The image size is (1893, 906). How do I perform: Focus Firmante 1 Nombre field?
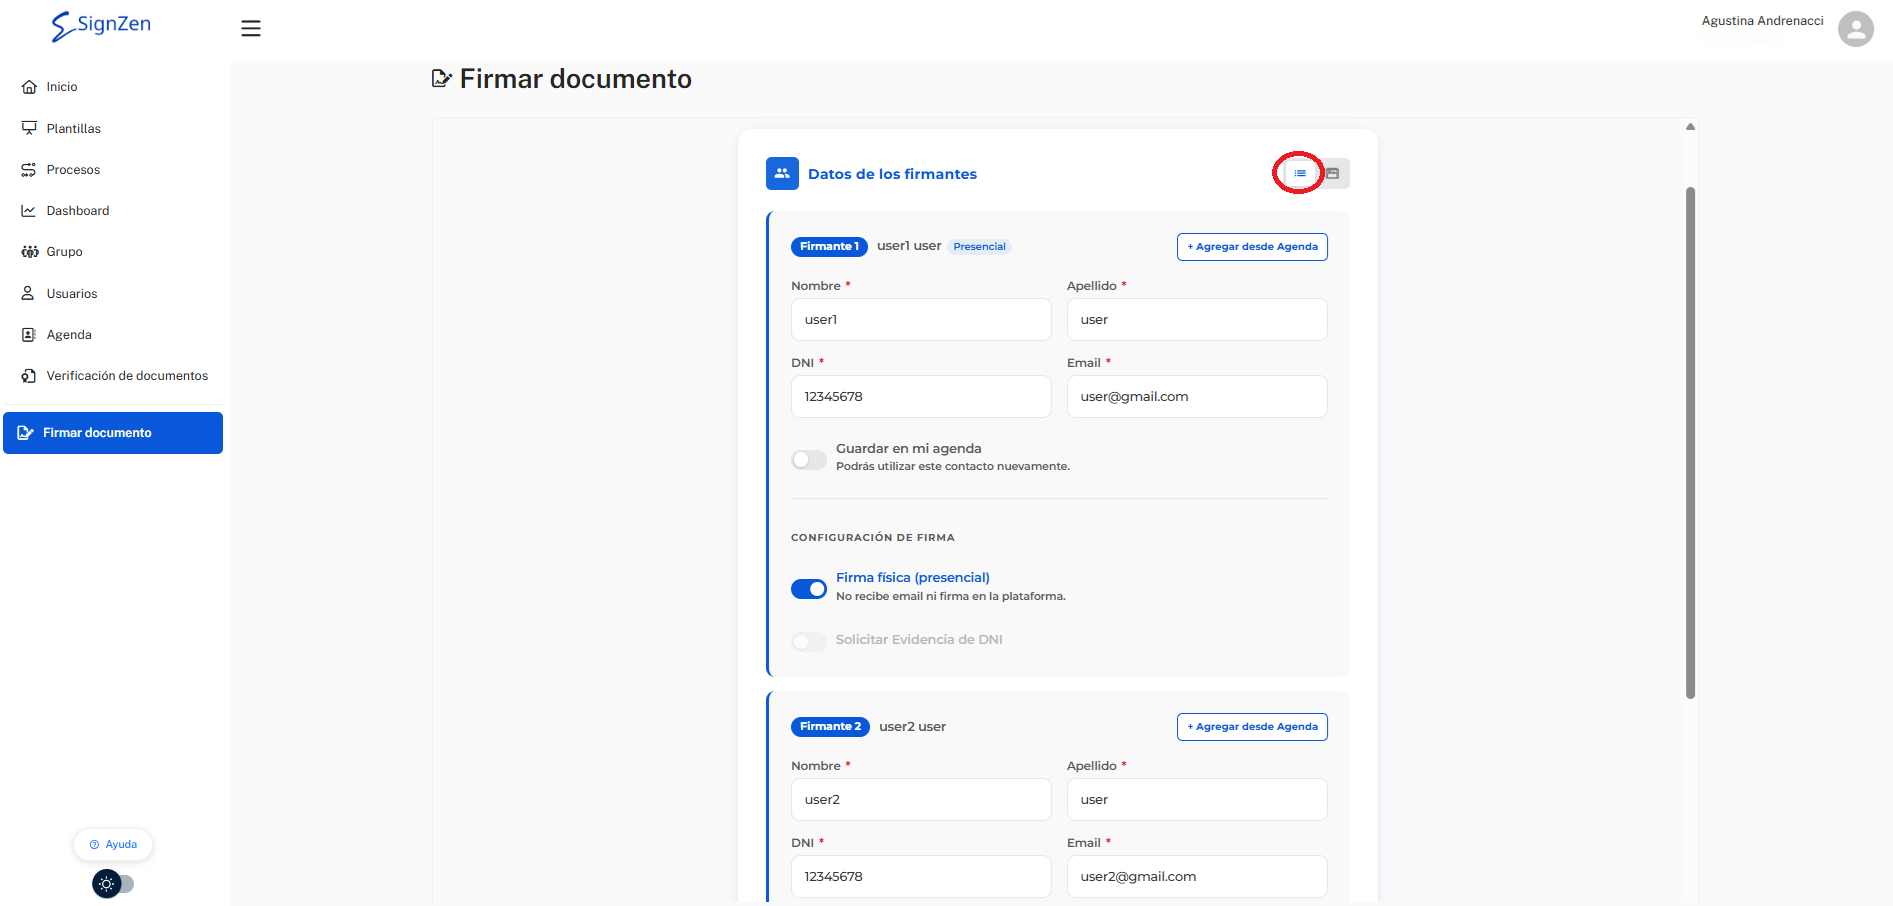[921, 320]
